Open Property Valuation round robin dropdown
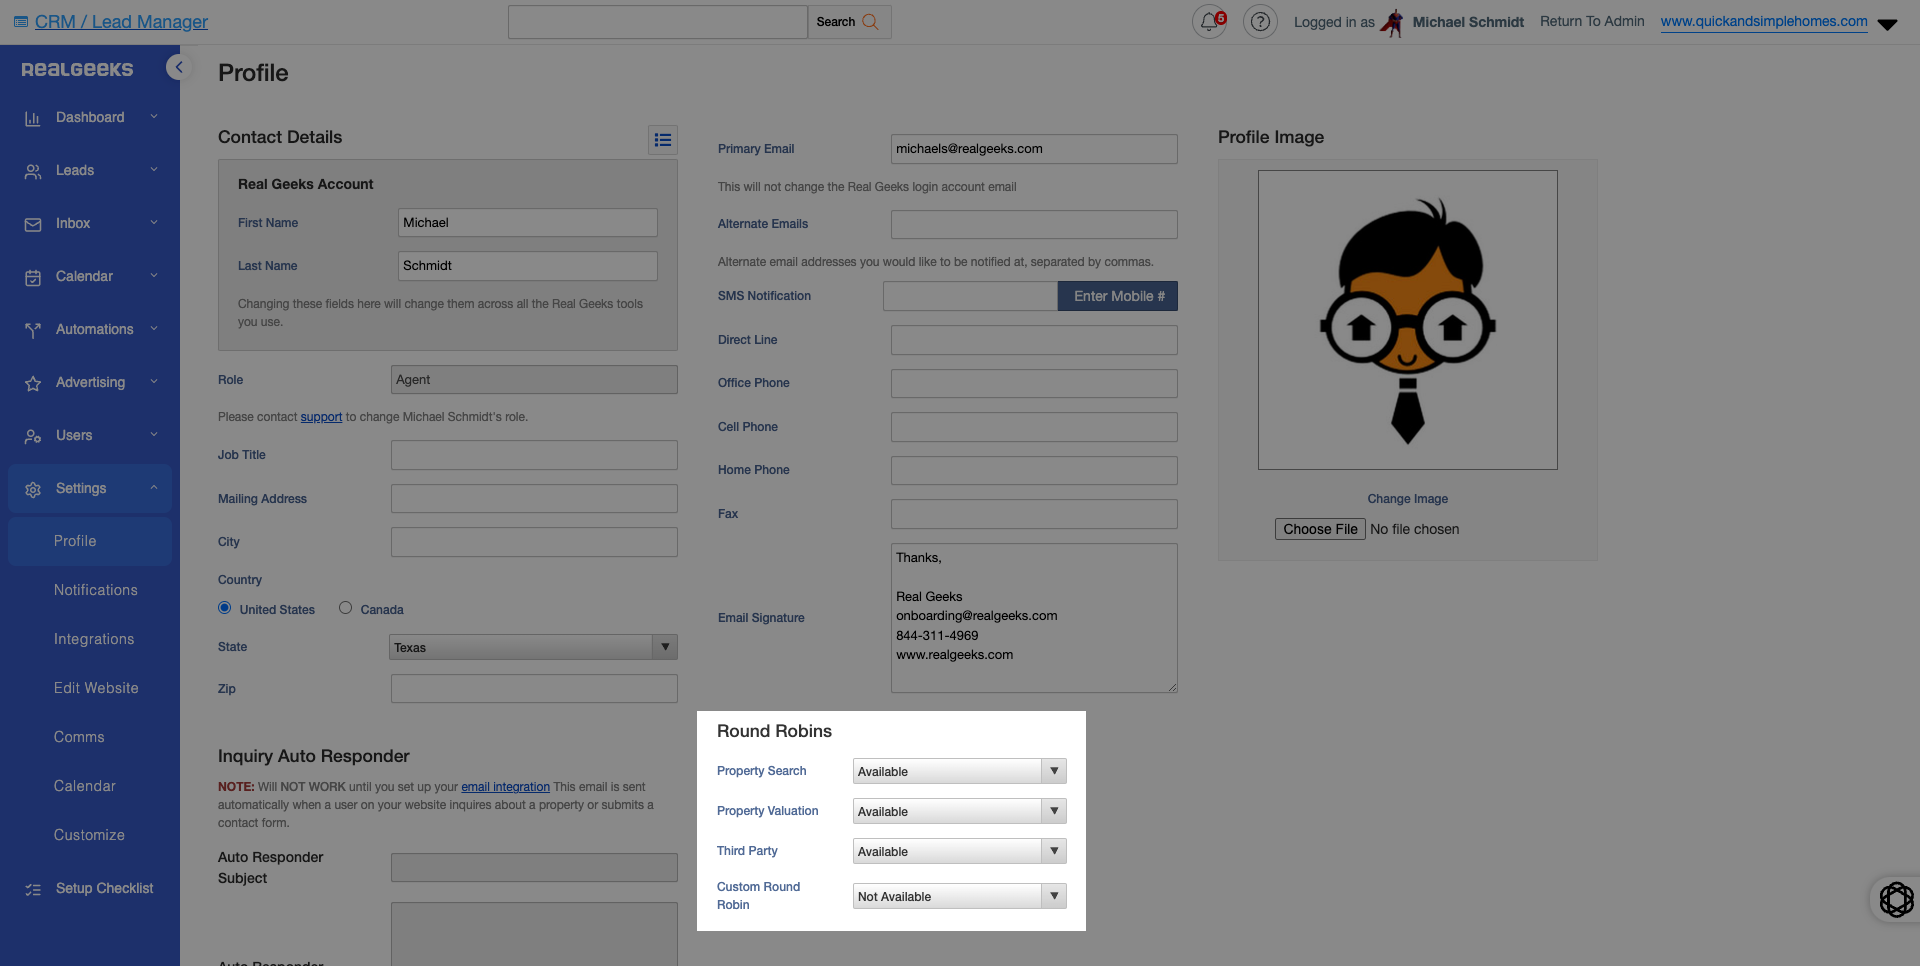 coord(959,811)
